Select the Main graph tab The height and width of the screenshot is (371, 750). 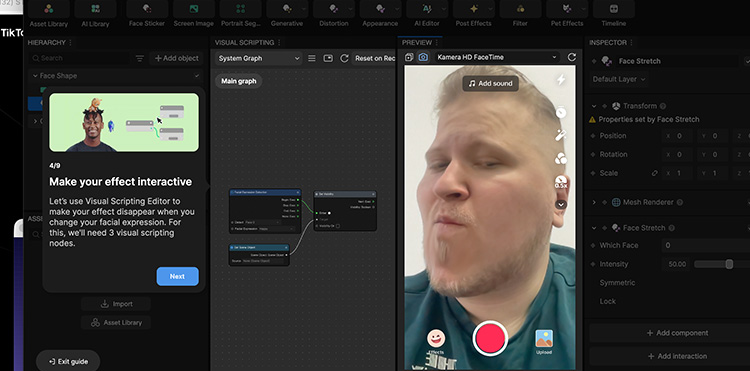[x=239, y=81]
